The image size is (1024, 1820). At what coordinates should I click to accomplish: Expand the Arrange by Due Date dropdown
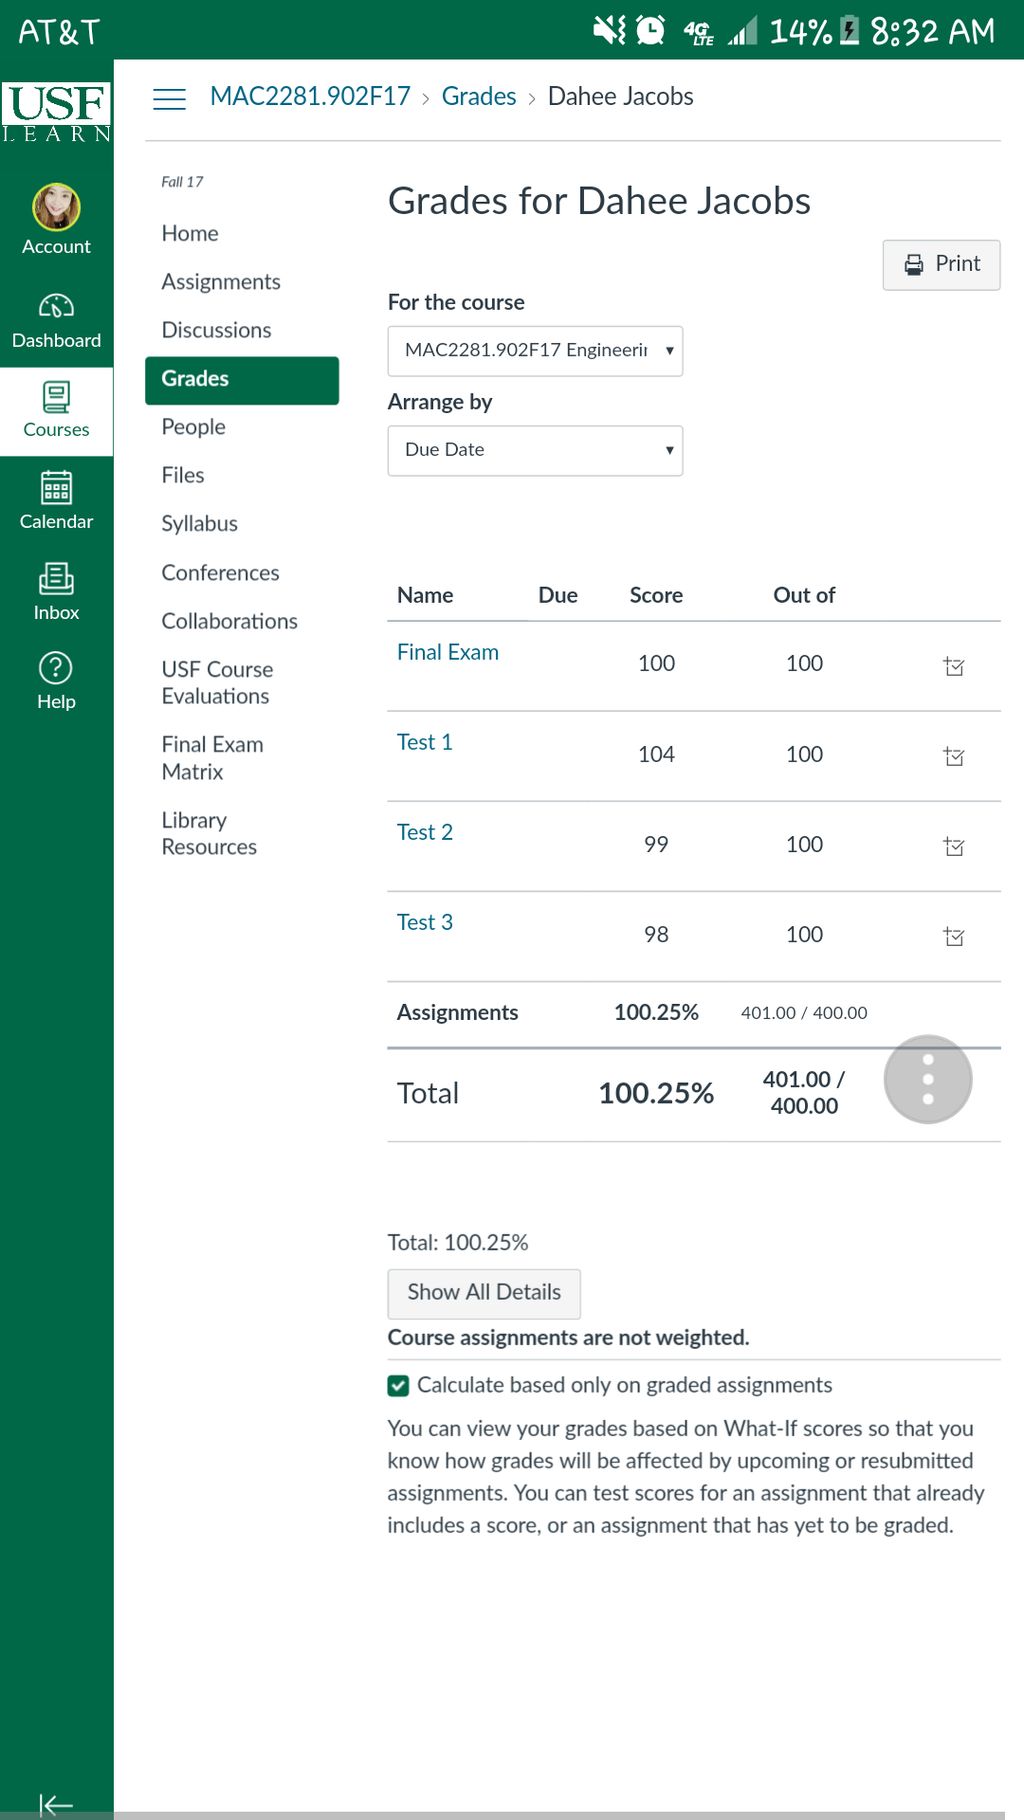tap(535, 451)
